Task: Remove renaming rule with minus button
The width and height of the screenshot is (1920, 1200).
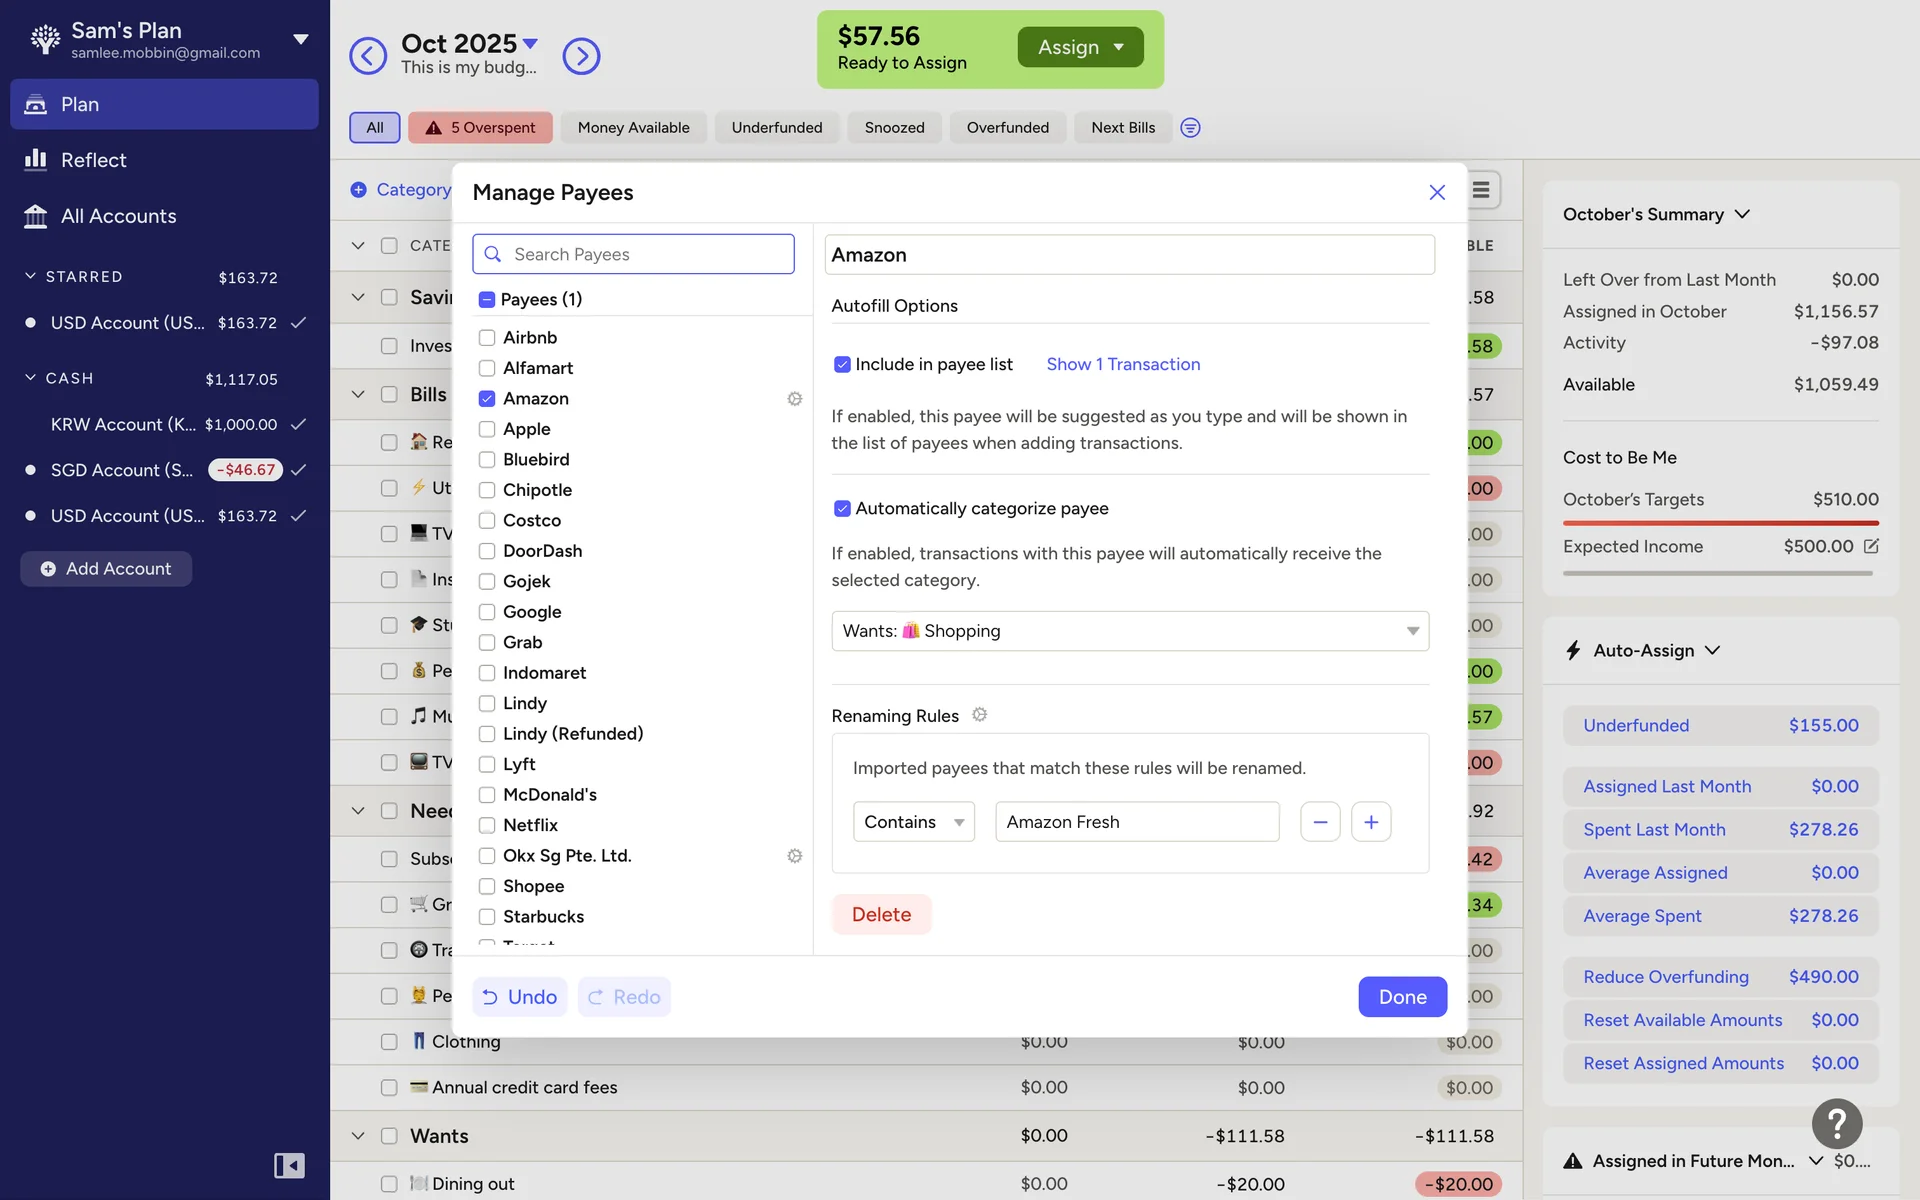Action: pos(1320,822)
